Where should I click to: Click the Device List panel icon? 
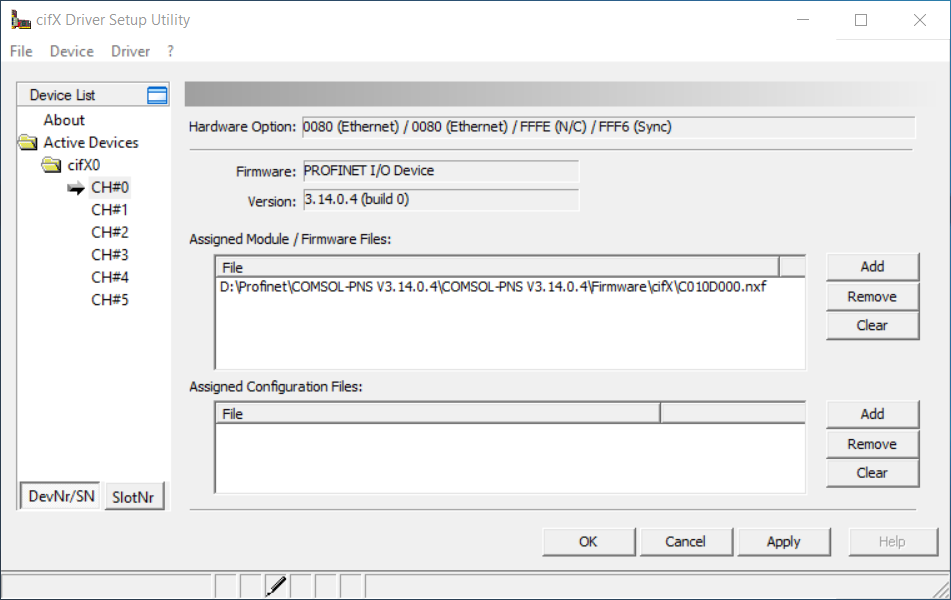click(157, 95)
